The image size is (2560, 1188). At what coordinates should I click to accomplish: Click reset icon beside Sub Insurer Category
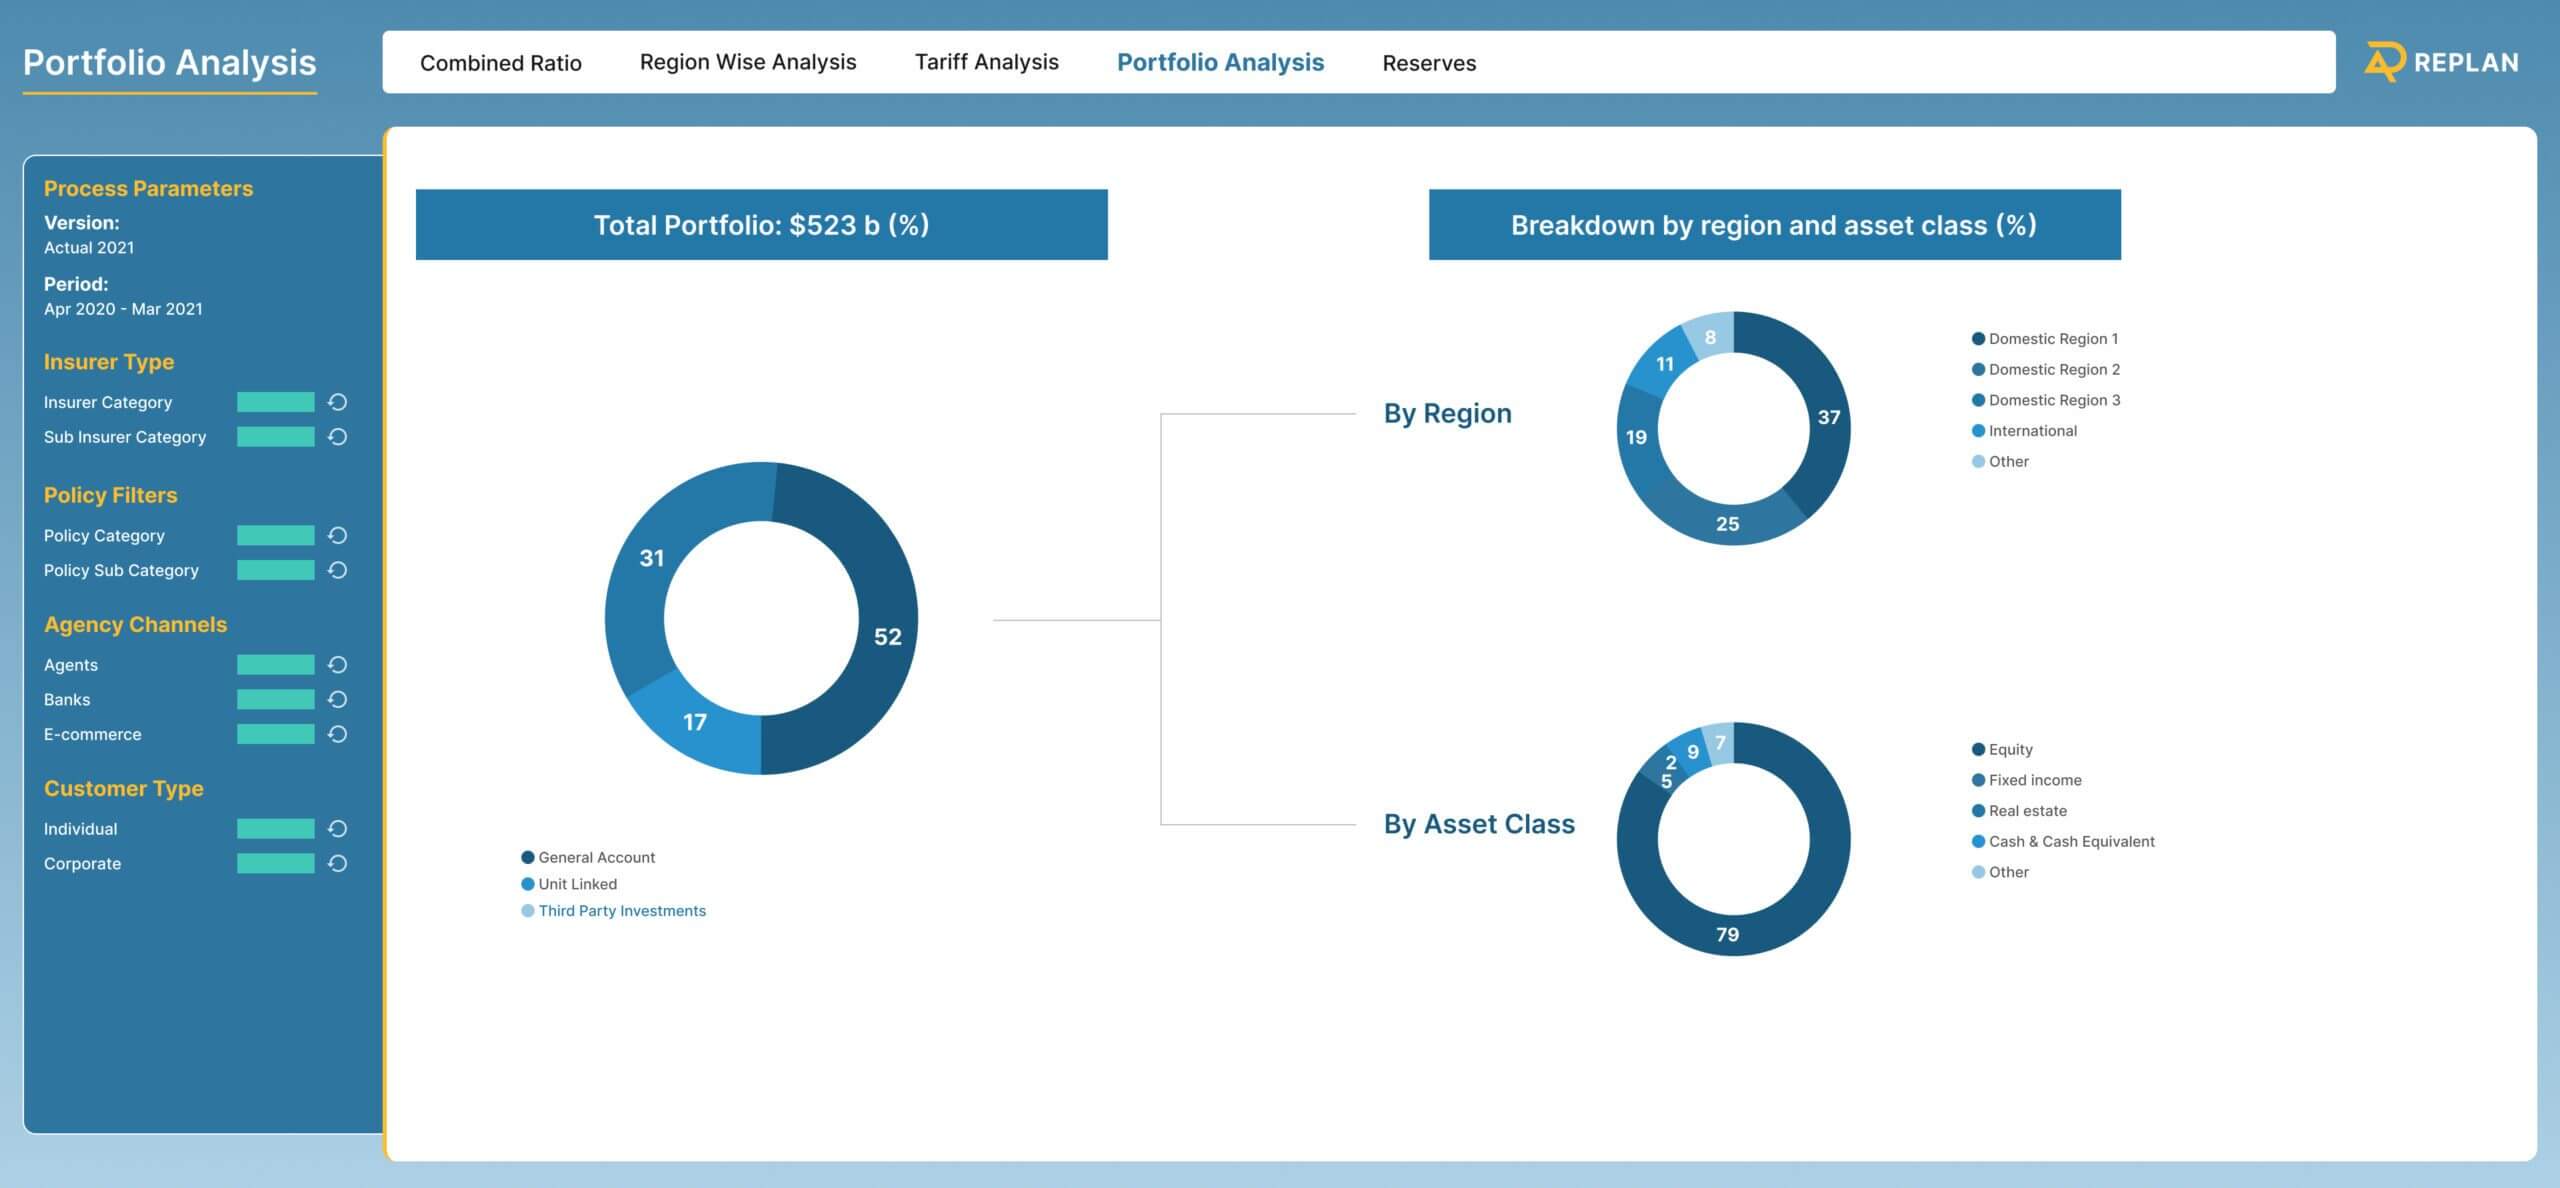coord(338,437)
